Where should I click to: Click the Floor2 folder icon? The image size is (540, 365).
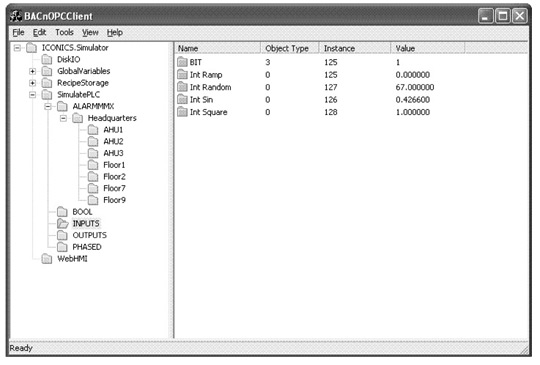click(x=93, y=177)
